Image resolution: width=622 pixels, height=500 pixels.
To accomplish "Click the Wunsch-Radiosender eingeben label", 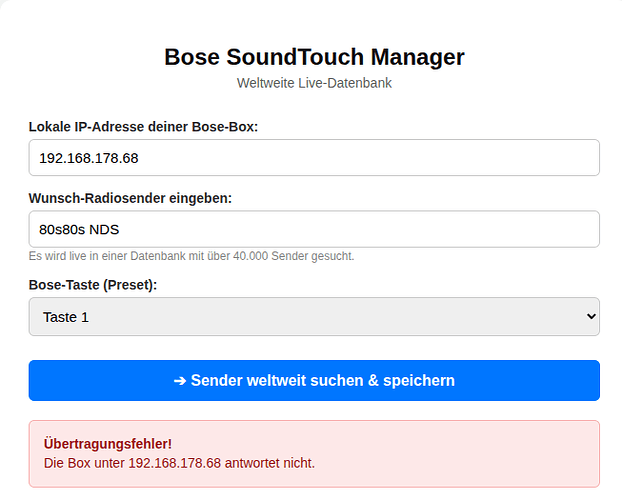I will pos(130,198).
